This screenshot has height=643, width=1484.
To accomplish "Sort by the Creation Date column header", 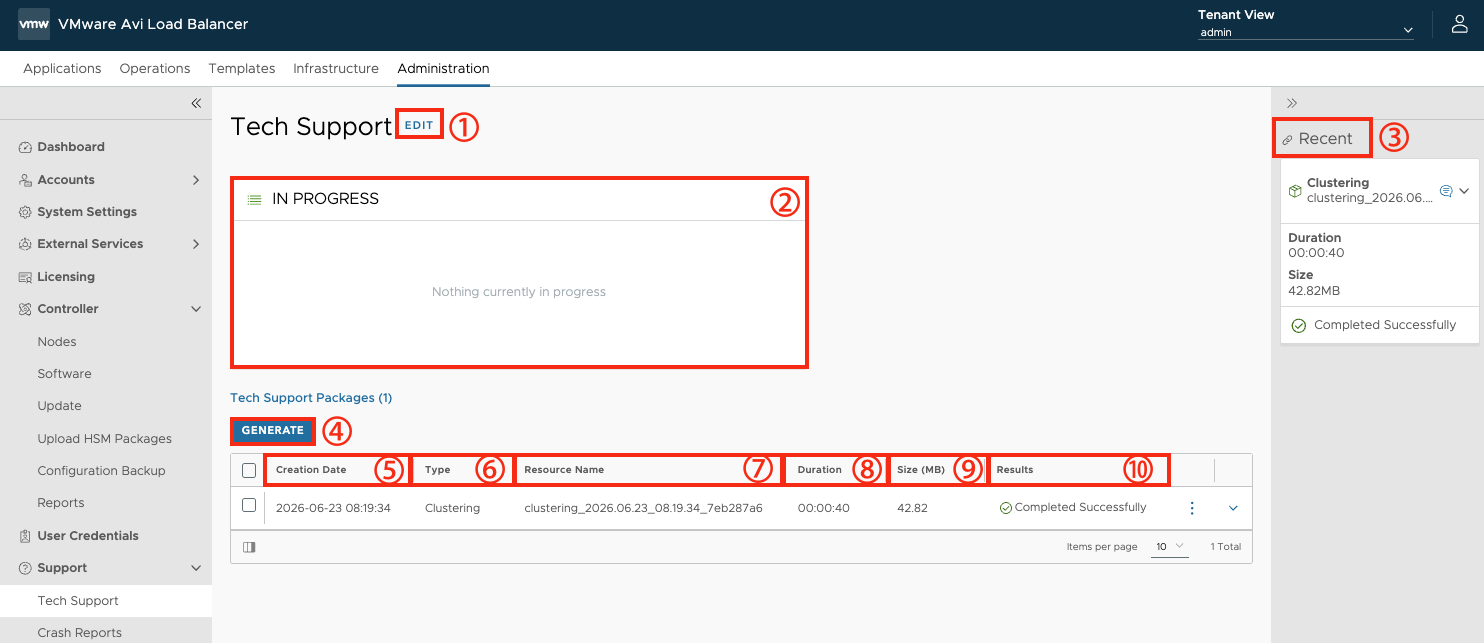I will coord(311,470).
